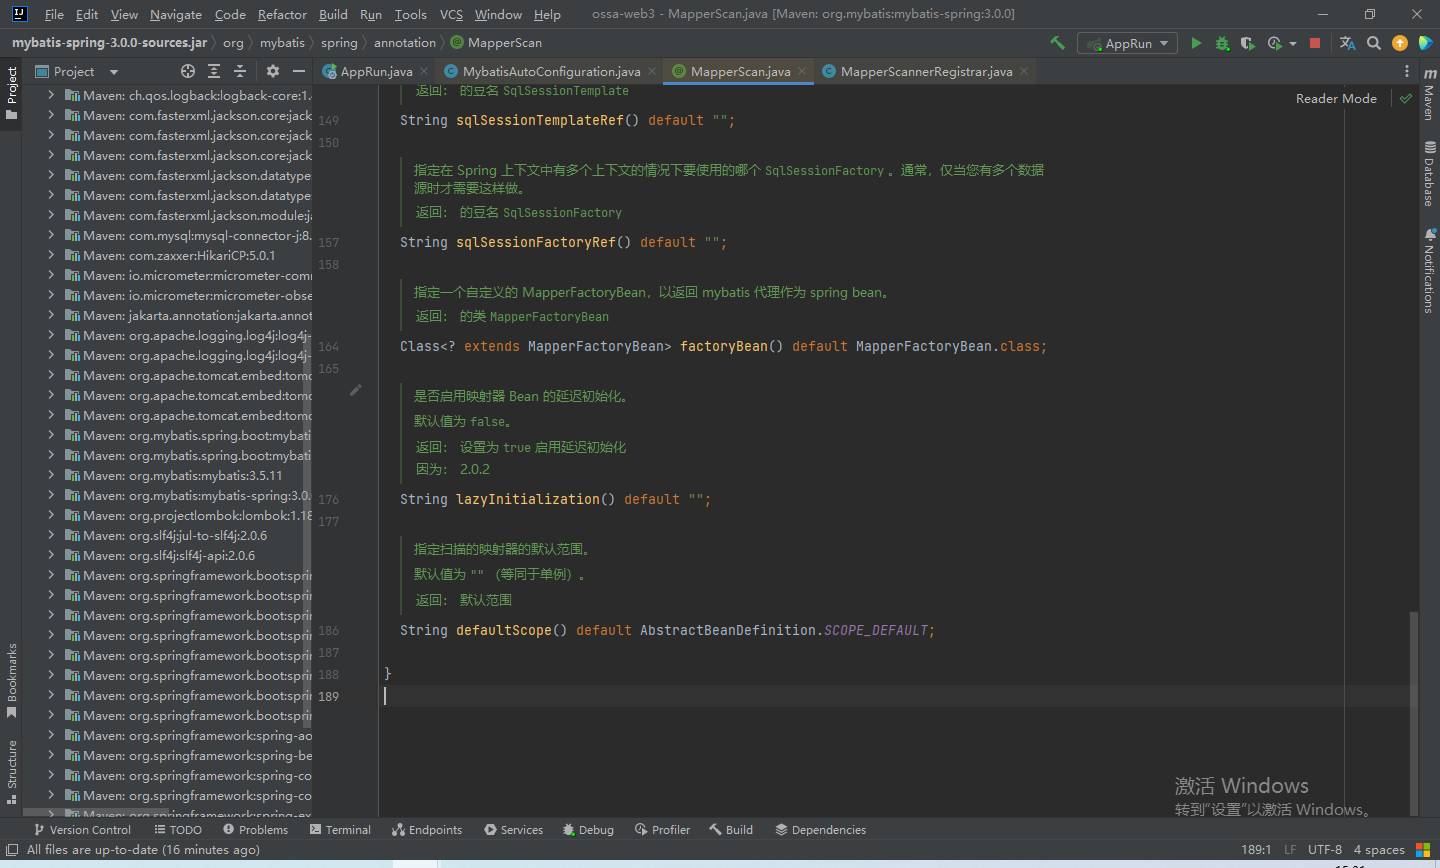The image size is (1440, 868).
Task: Start debugging with the bug icon
Action: click(x=1222, y=43)
